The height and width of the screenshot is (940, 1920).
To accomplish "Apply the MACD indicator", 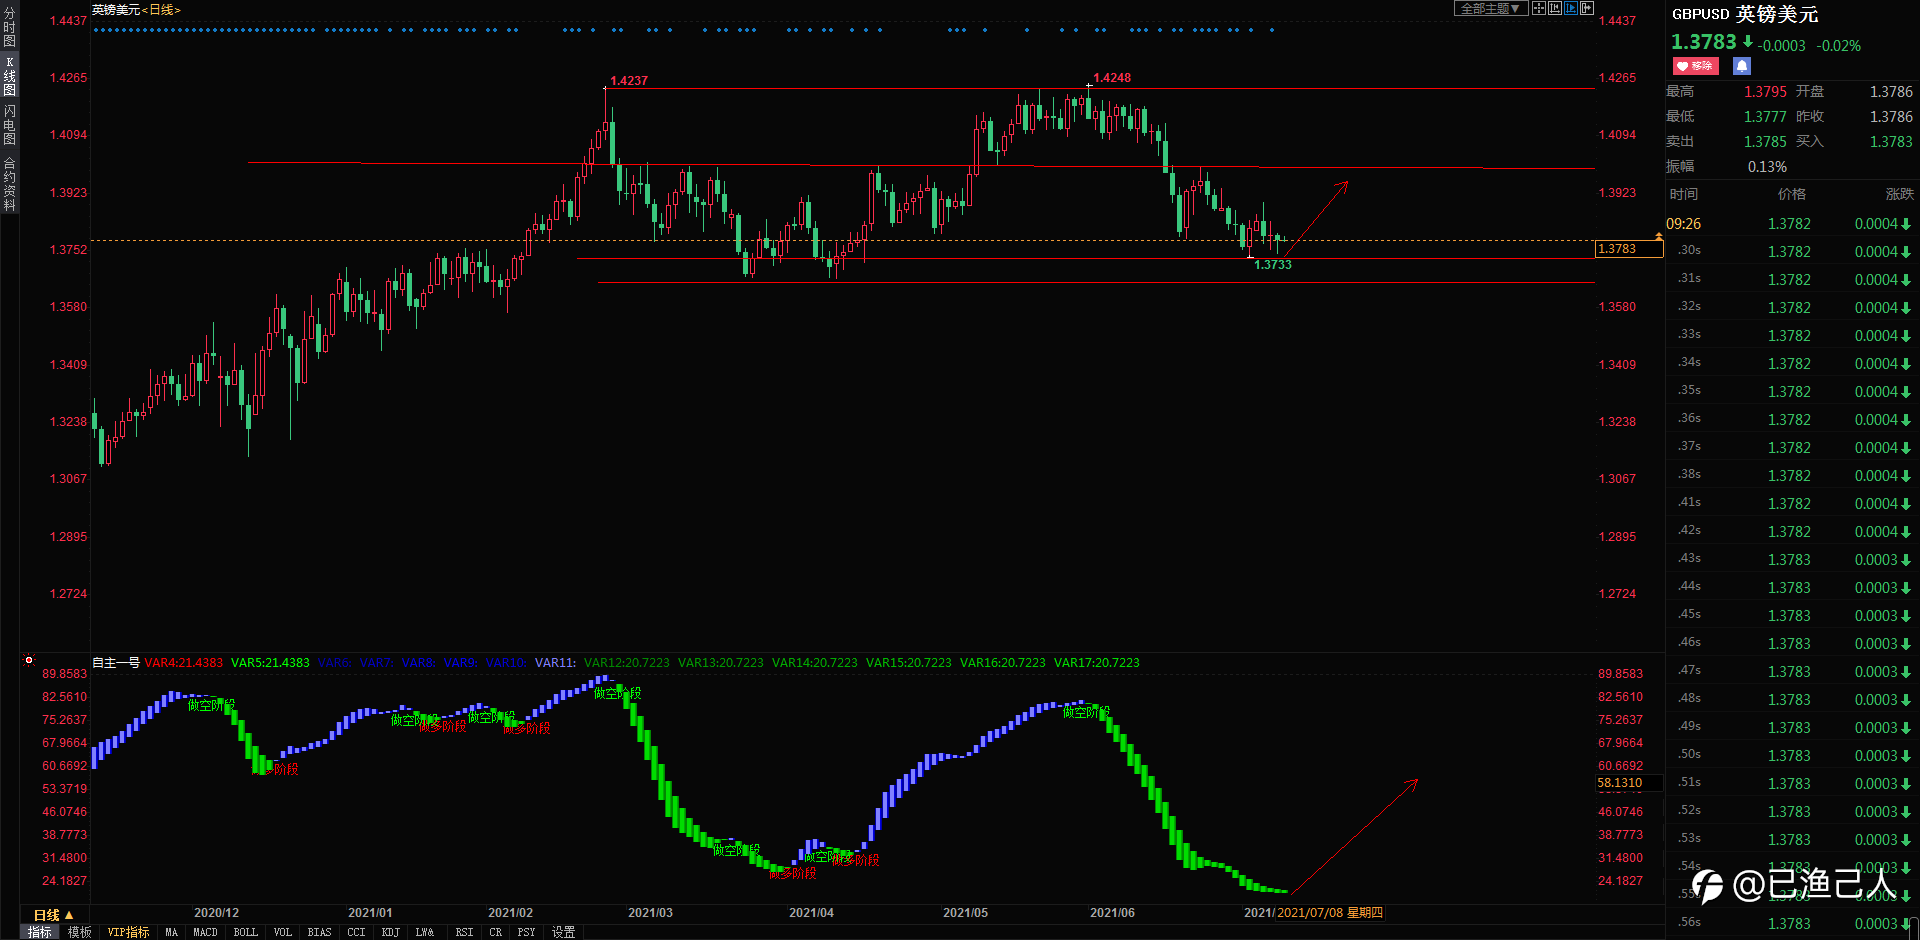I will [205, 932].
